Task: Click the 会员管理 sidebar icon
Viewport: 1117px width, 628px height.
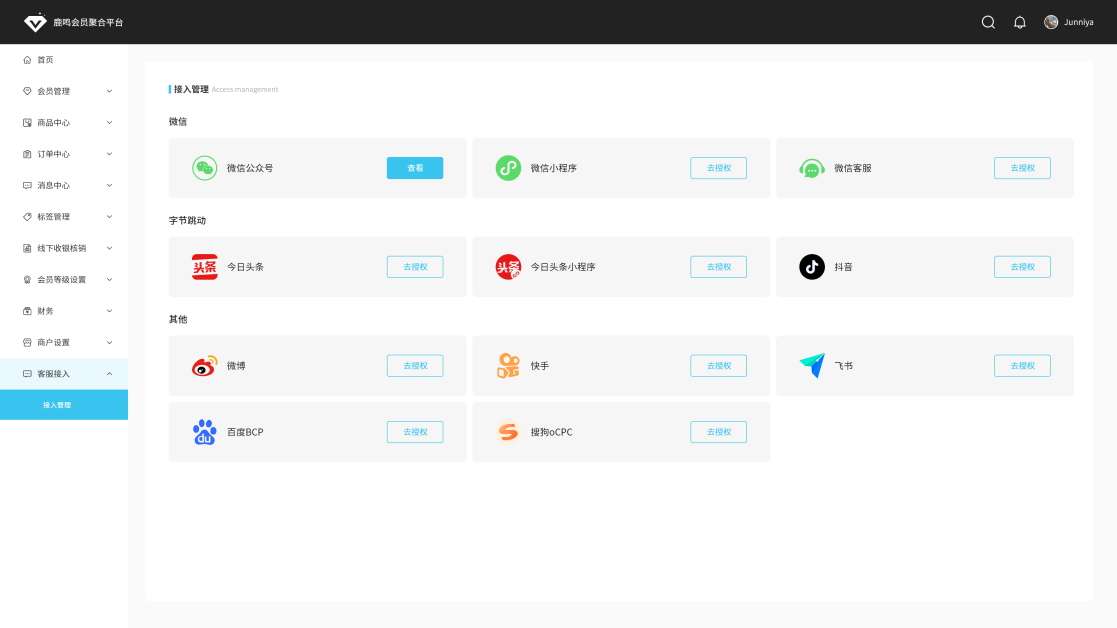Action: pyautogui.click(x=27, y=91)
